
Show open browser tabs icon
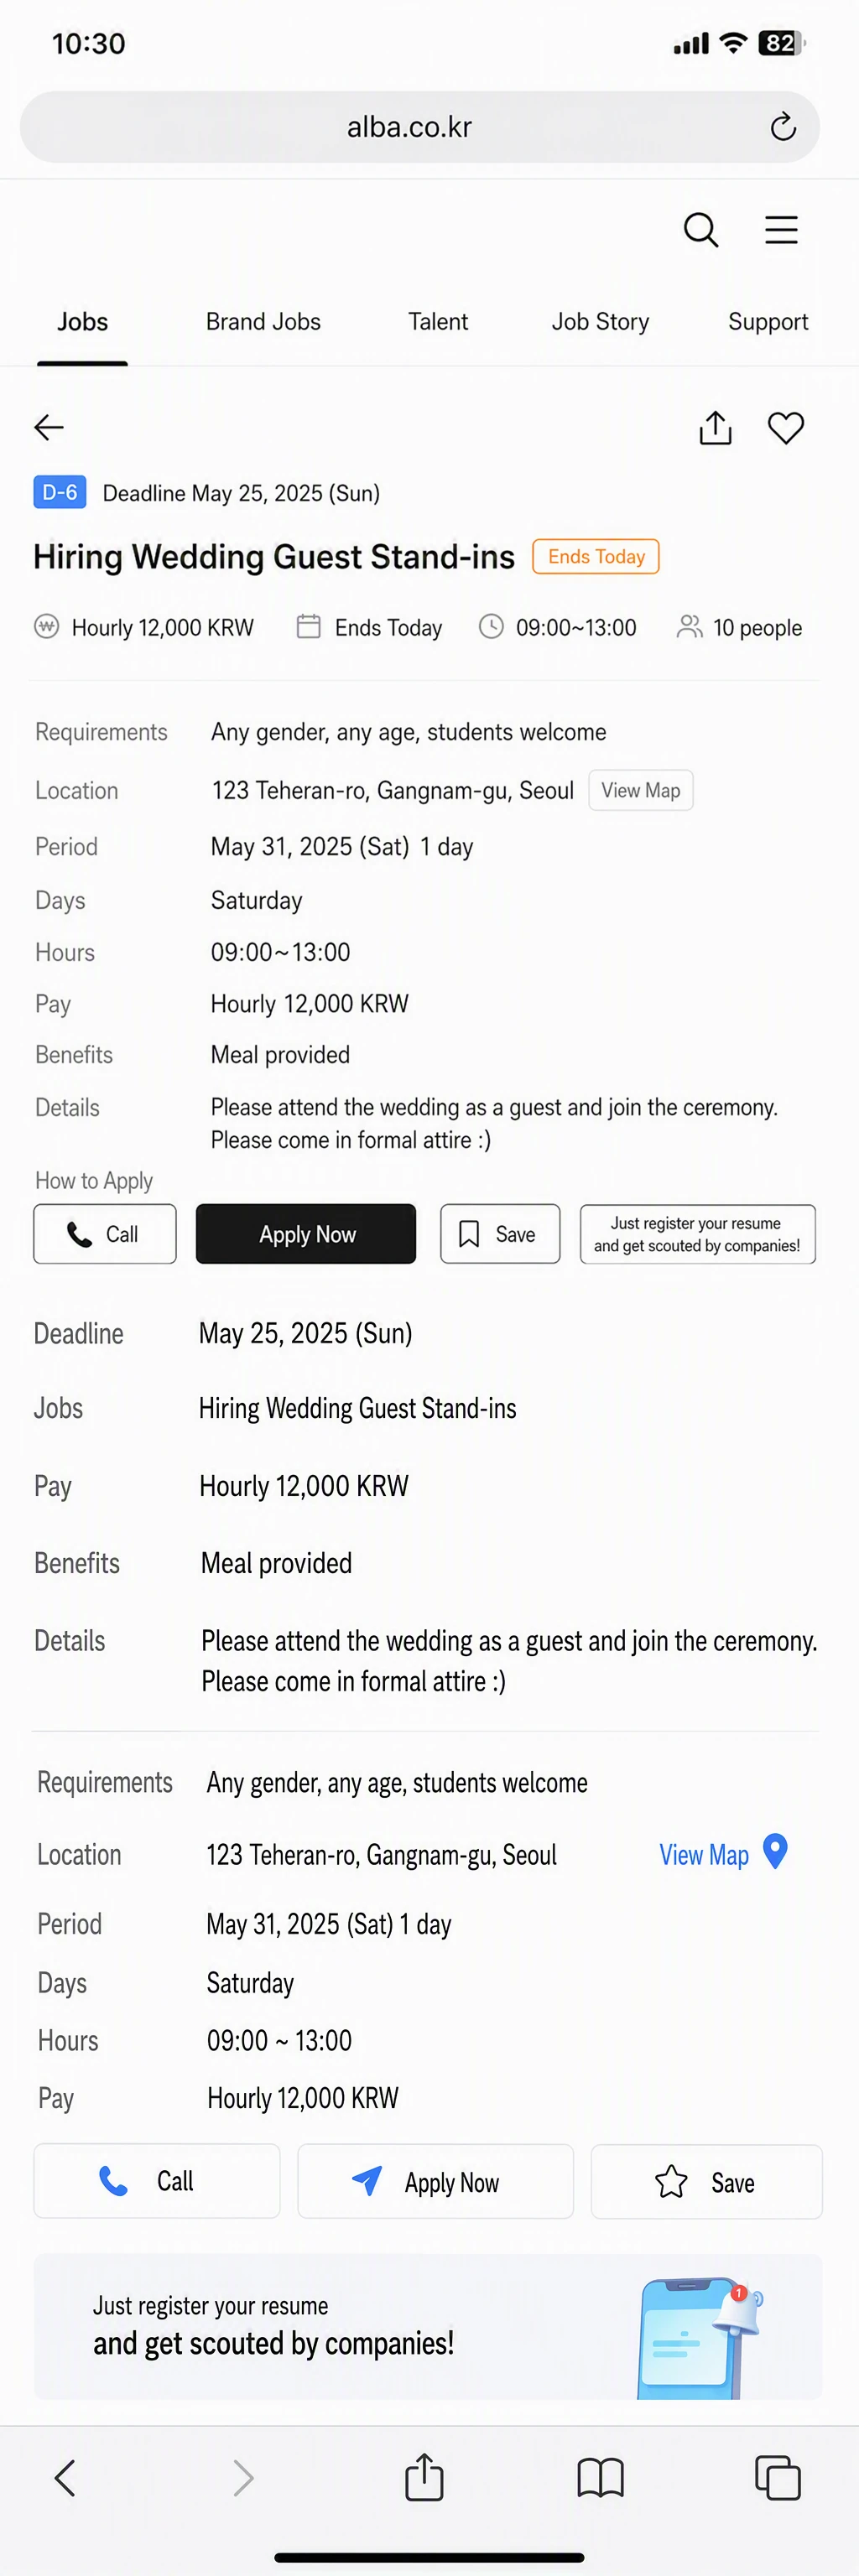click(x=778, y=2478)
